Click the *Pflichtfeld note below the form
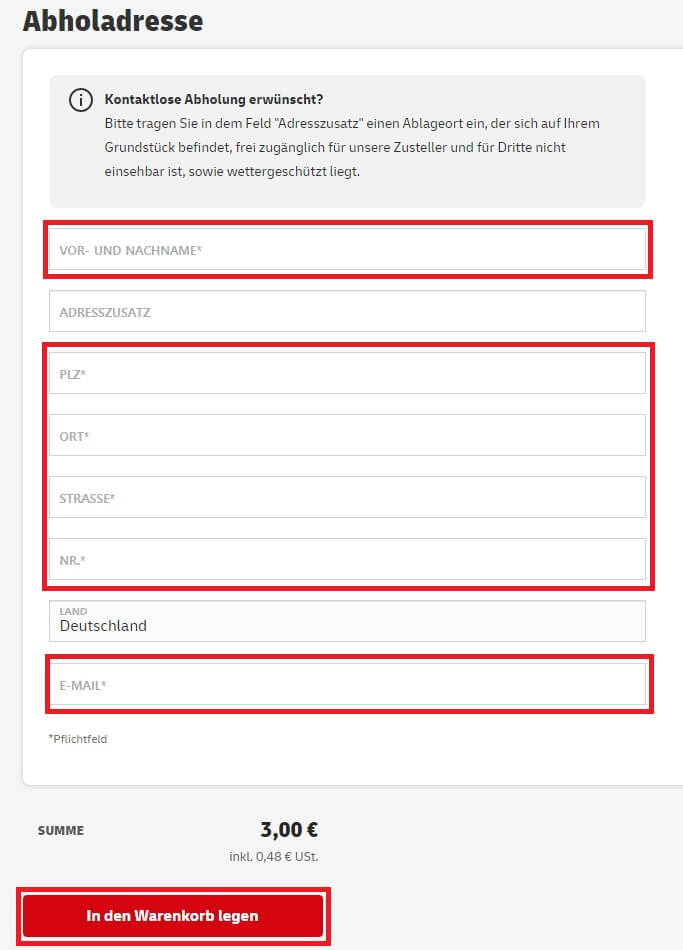 [x=78, y=739]
